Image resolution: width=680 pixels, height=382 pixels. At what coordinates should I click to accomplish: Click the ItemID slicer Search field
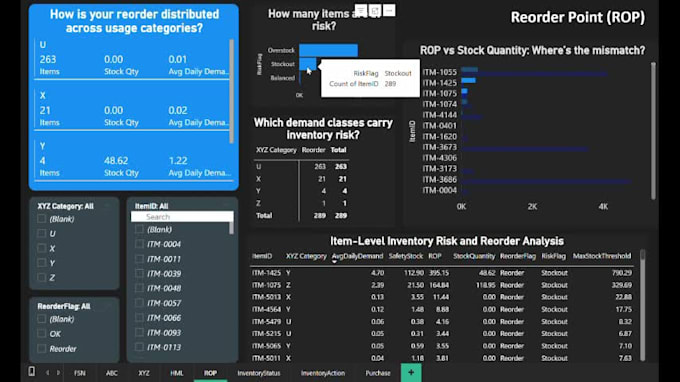tap(182, 217)
